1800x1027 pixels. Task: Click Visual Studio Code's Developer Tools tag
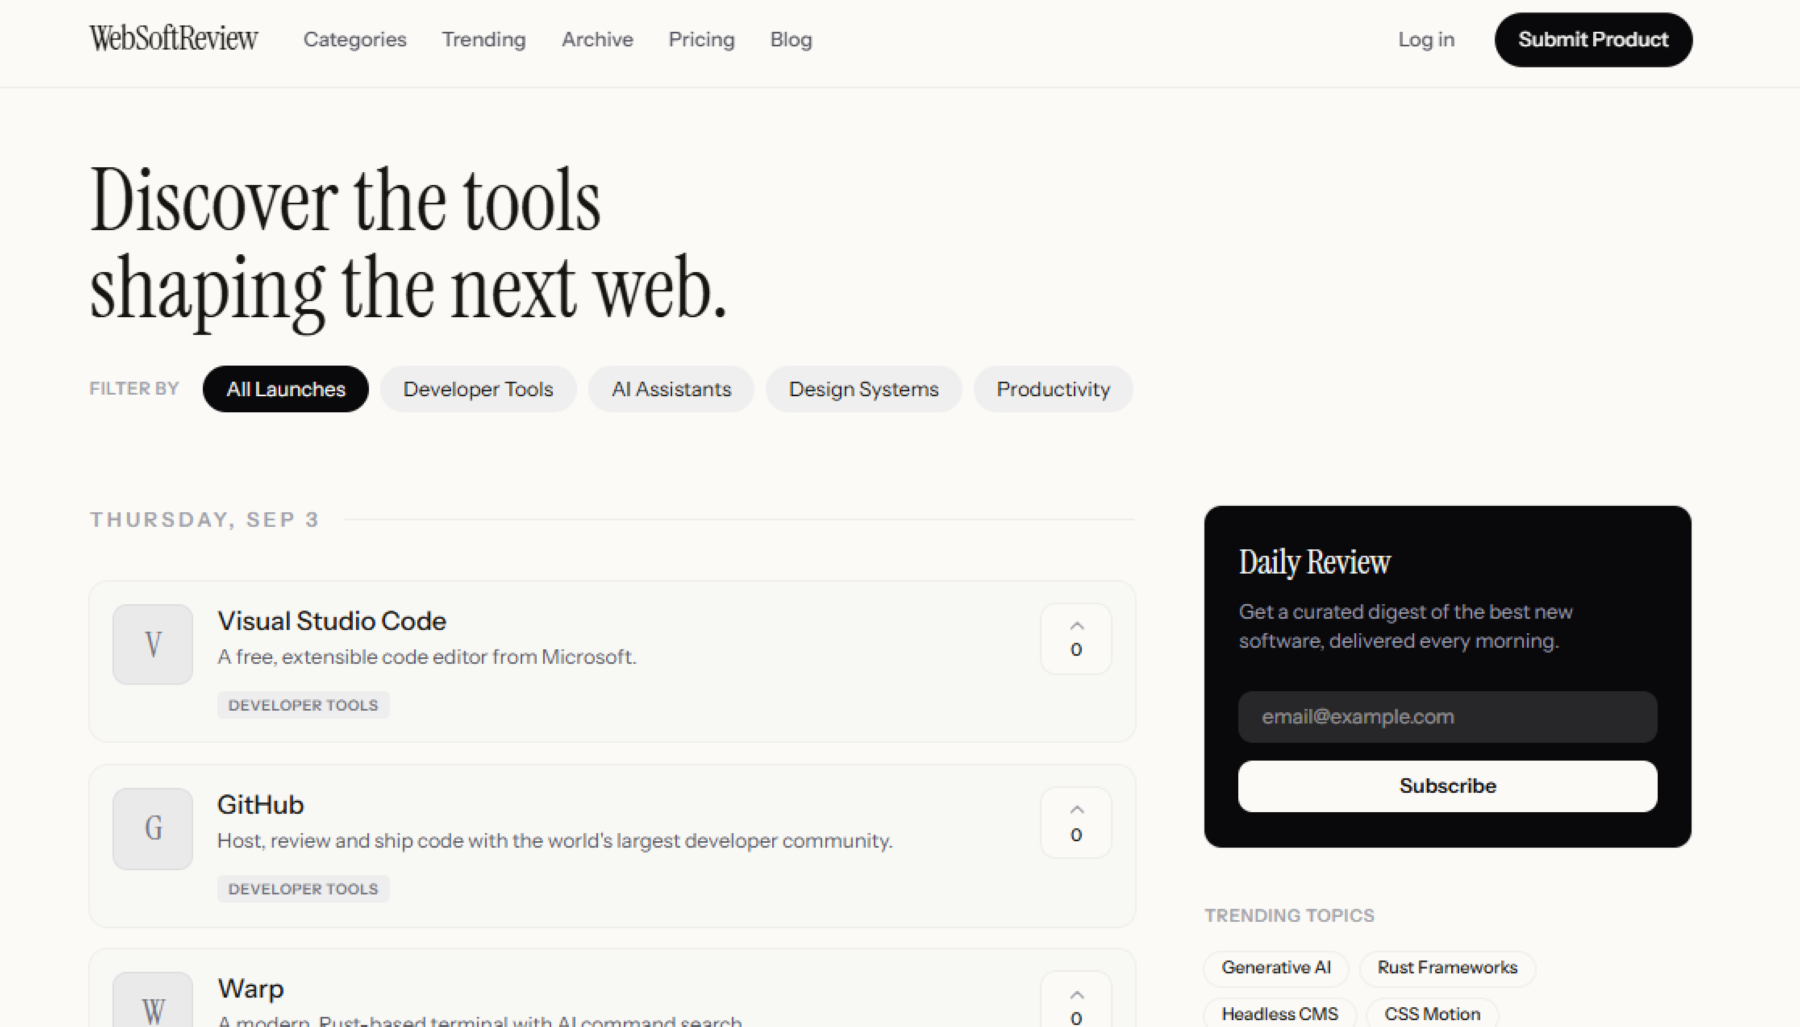pos(303,705)
